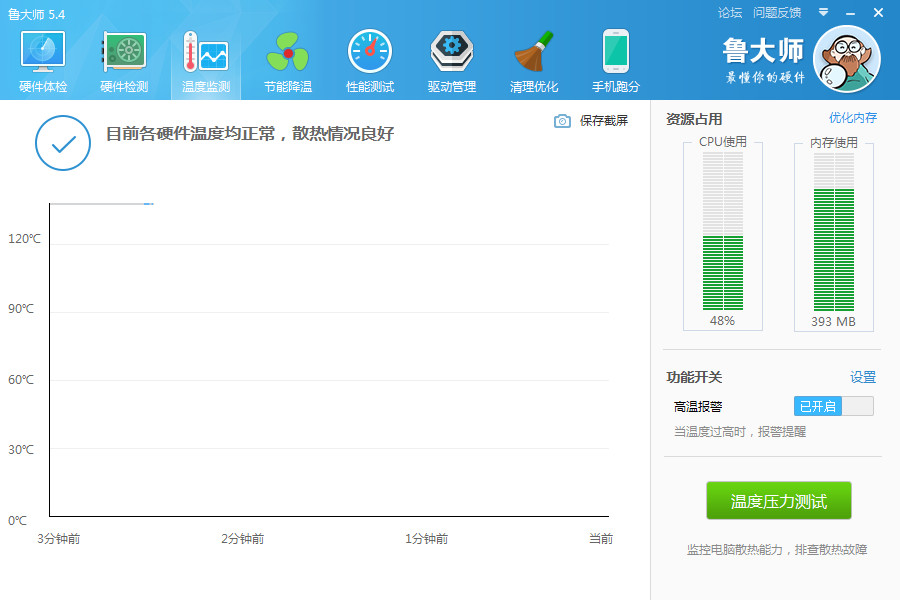
Task: Click the 保存截屏 camera icon
Action: [563, 118]
